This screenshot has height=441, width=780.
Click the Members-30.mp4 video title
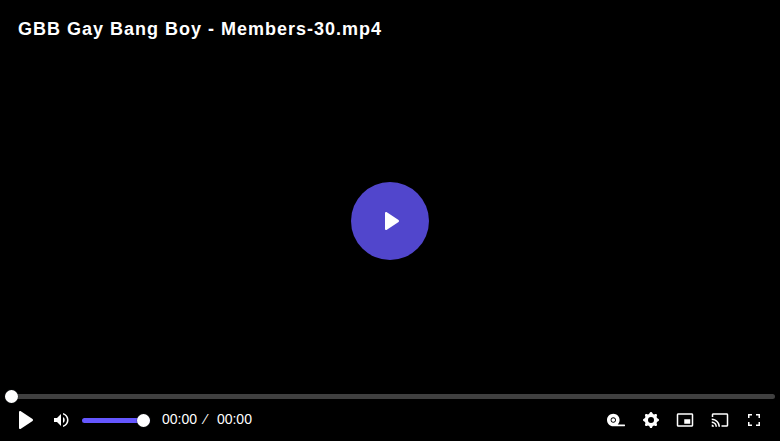301,29
